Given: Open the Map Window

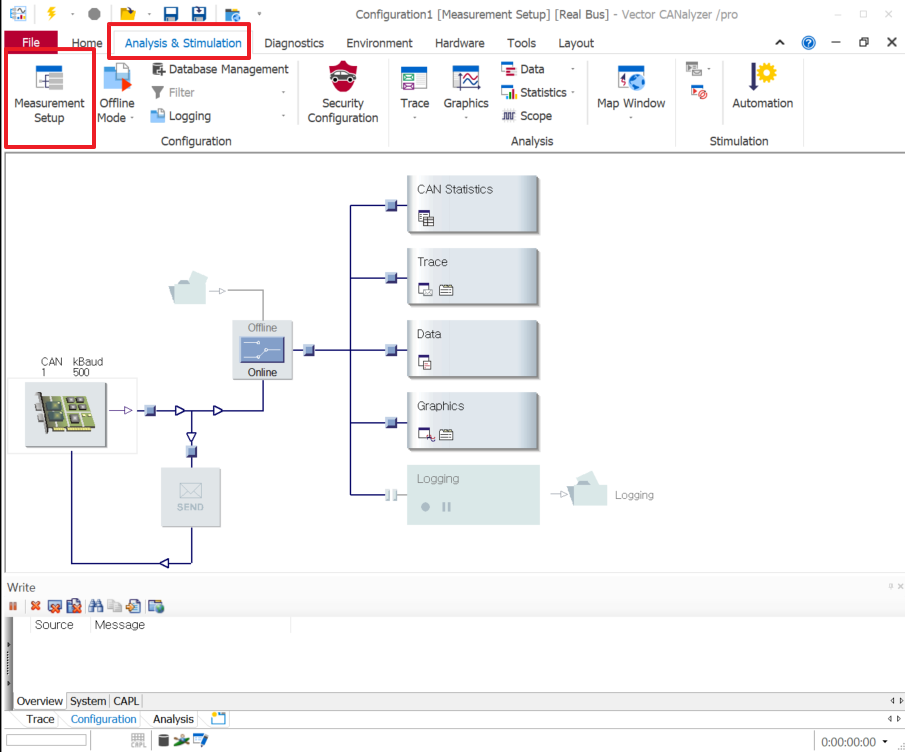Looking at the screenshot, I should click(x=631, y=88).
